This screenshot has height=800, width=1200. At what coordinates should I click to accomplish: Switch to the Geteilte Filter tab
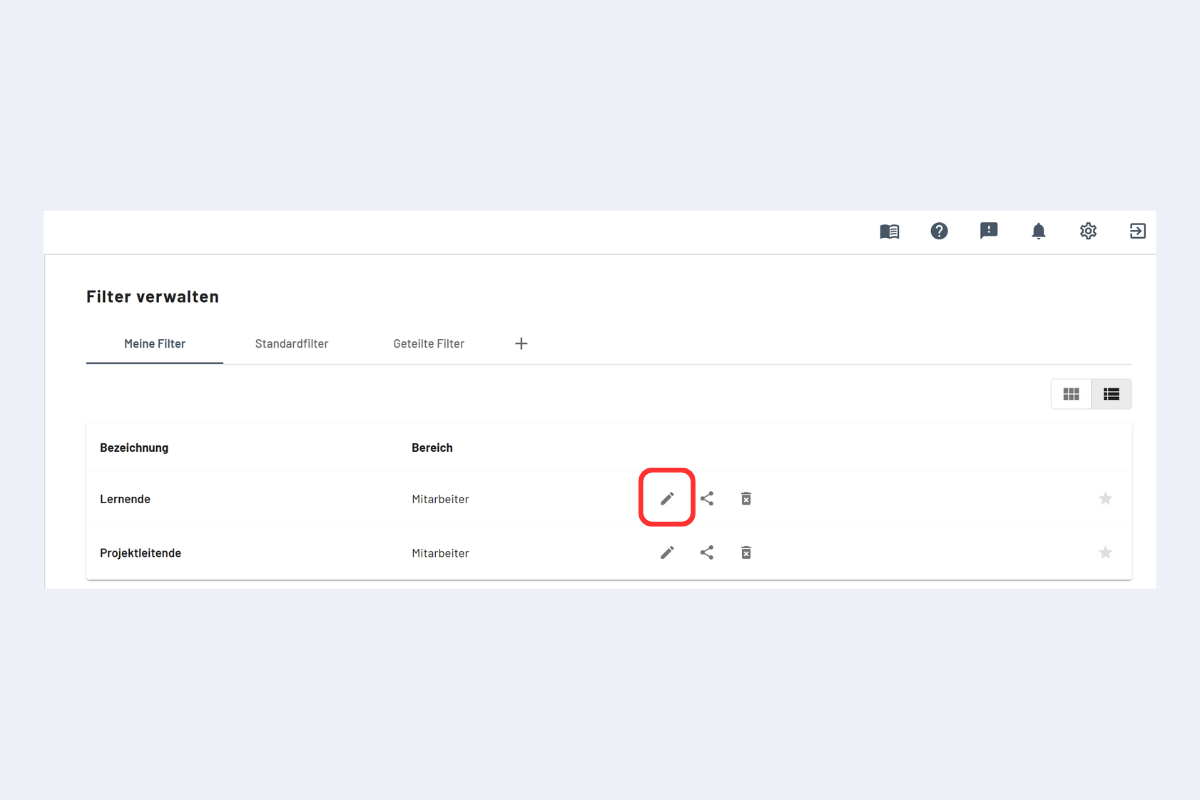(428, 343)
